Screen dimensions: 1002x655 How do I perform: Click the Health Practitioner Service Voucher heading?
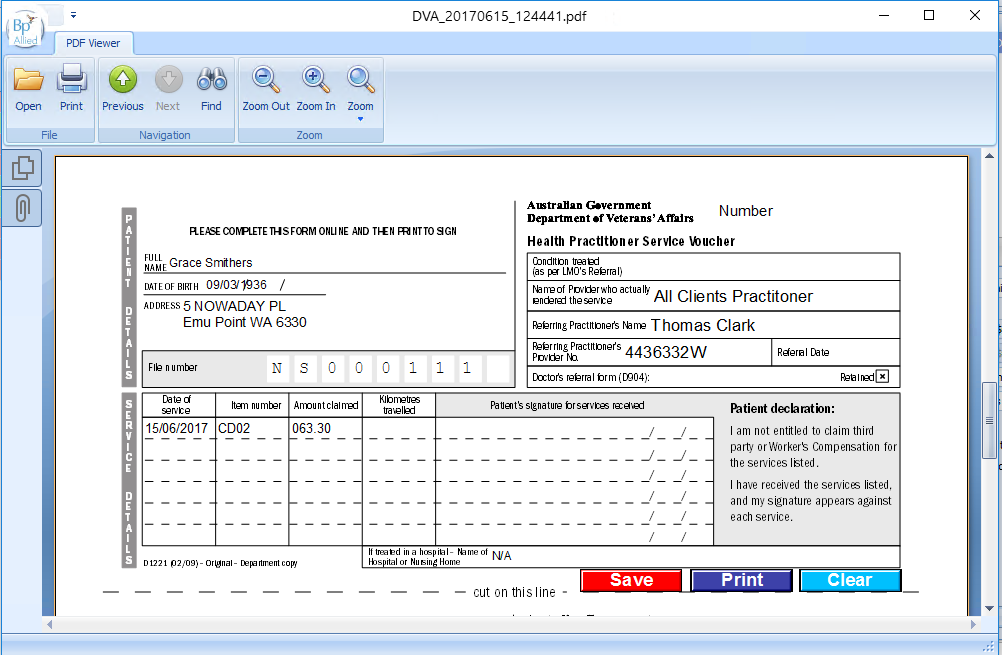pos(631,241)
